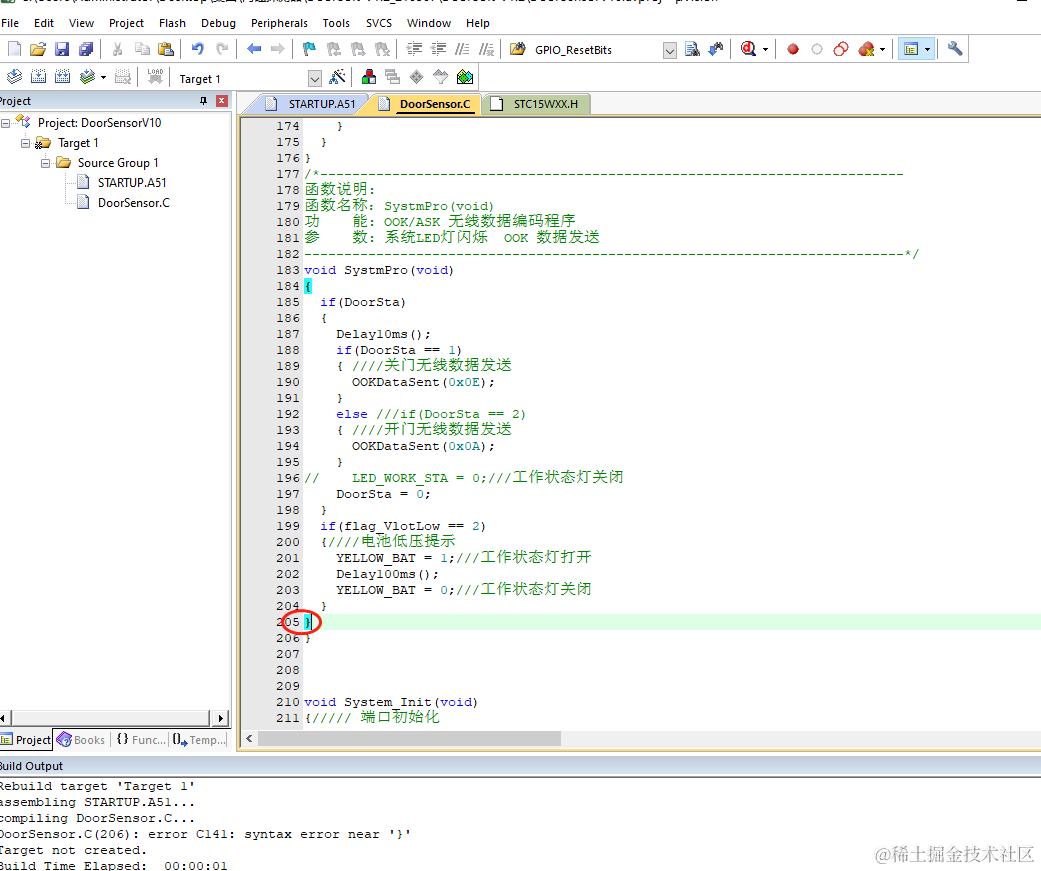The width and height of the screenshot is (1041, 871).
Task: Collapse the Source Group 1 tree node
Action: 45,163
